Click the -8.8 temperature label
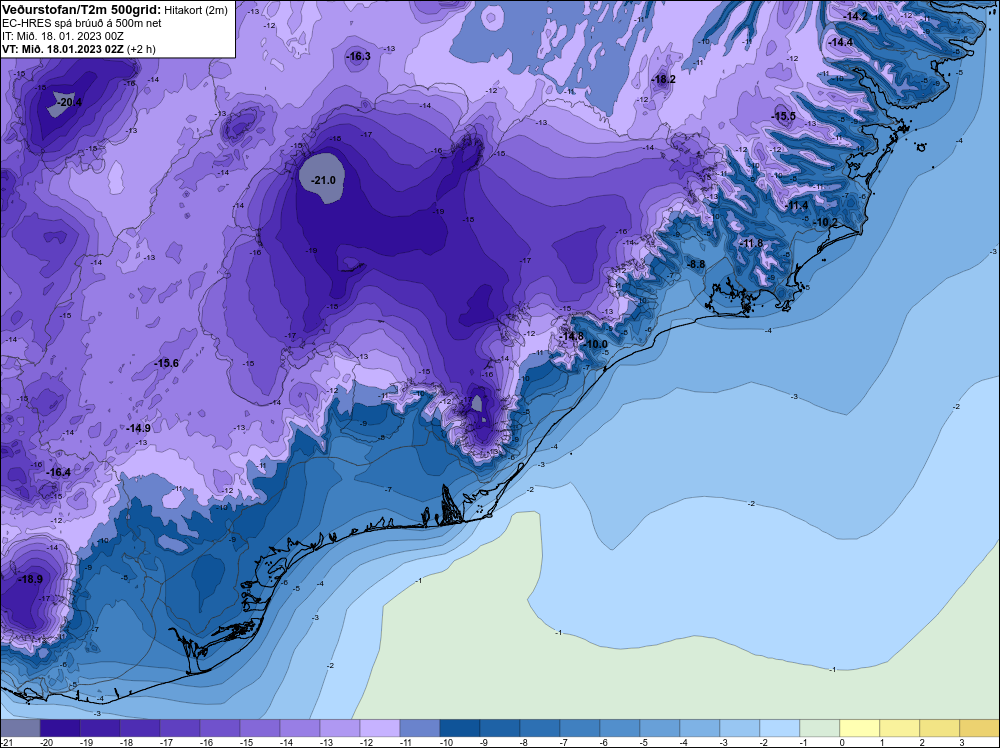 tap(696, 265)
